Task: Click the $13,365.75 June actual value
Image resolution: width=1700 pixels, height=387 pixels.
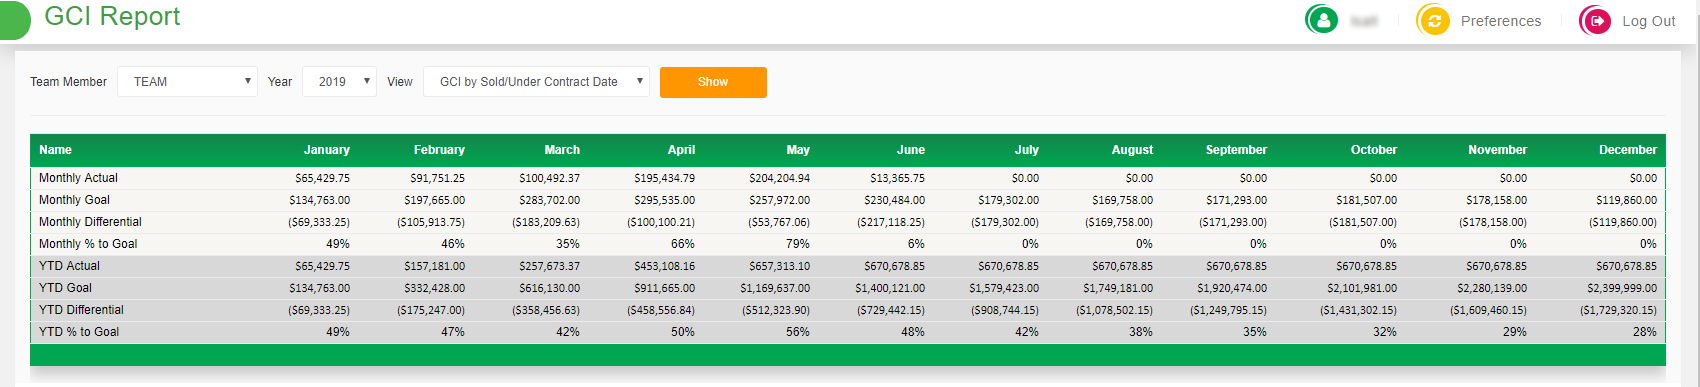Action: [897, 178]
